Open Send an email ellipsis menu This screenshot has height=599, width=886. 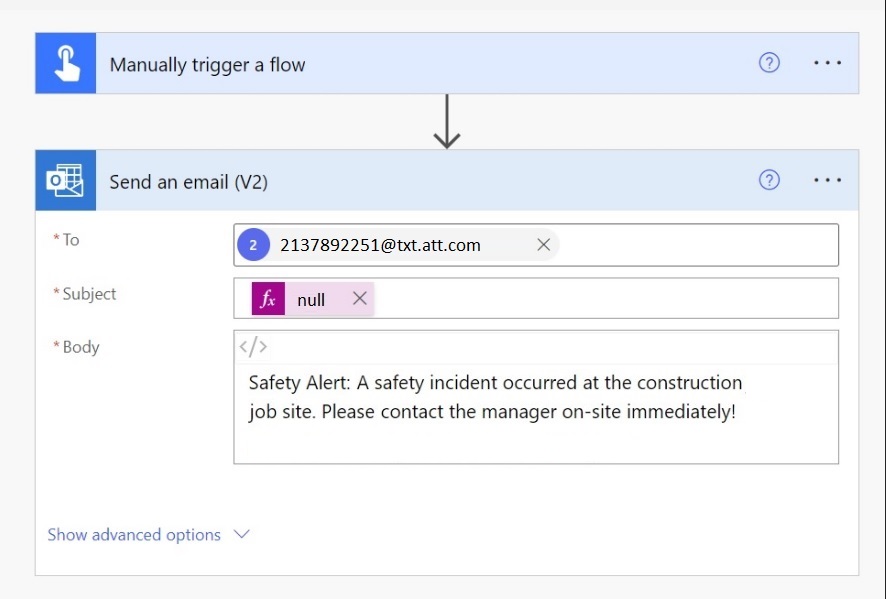[x=827, y=180]
